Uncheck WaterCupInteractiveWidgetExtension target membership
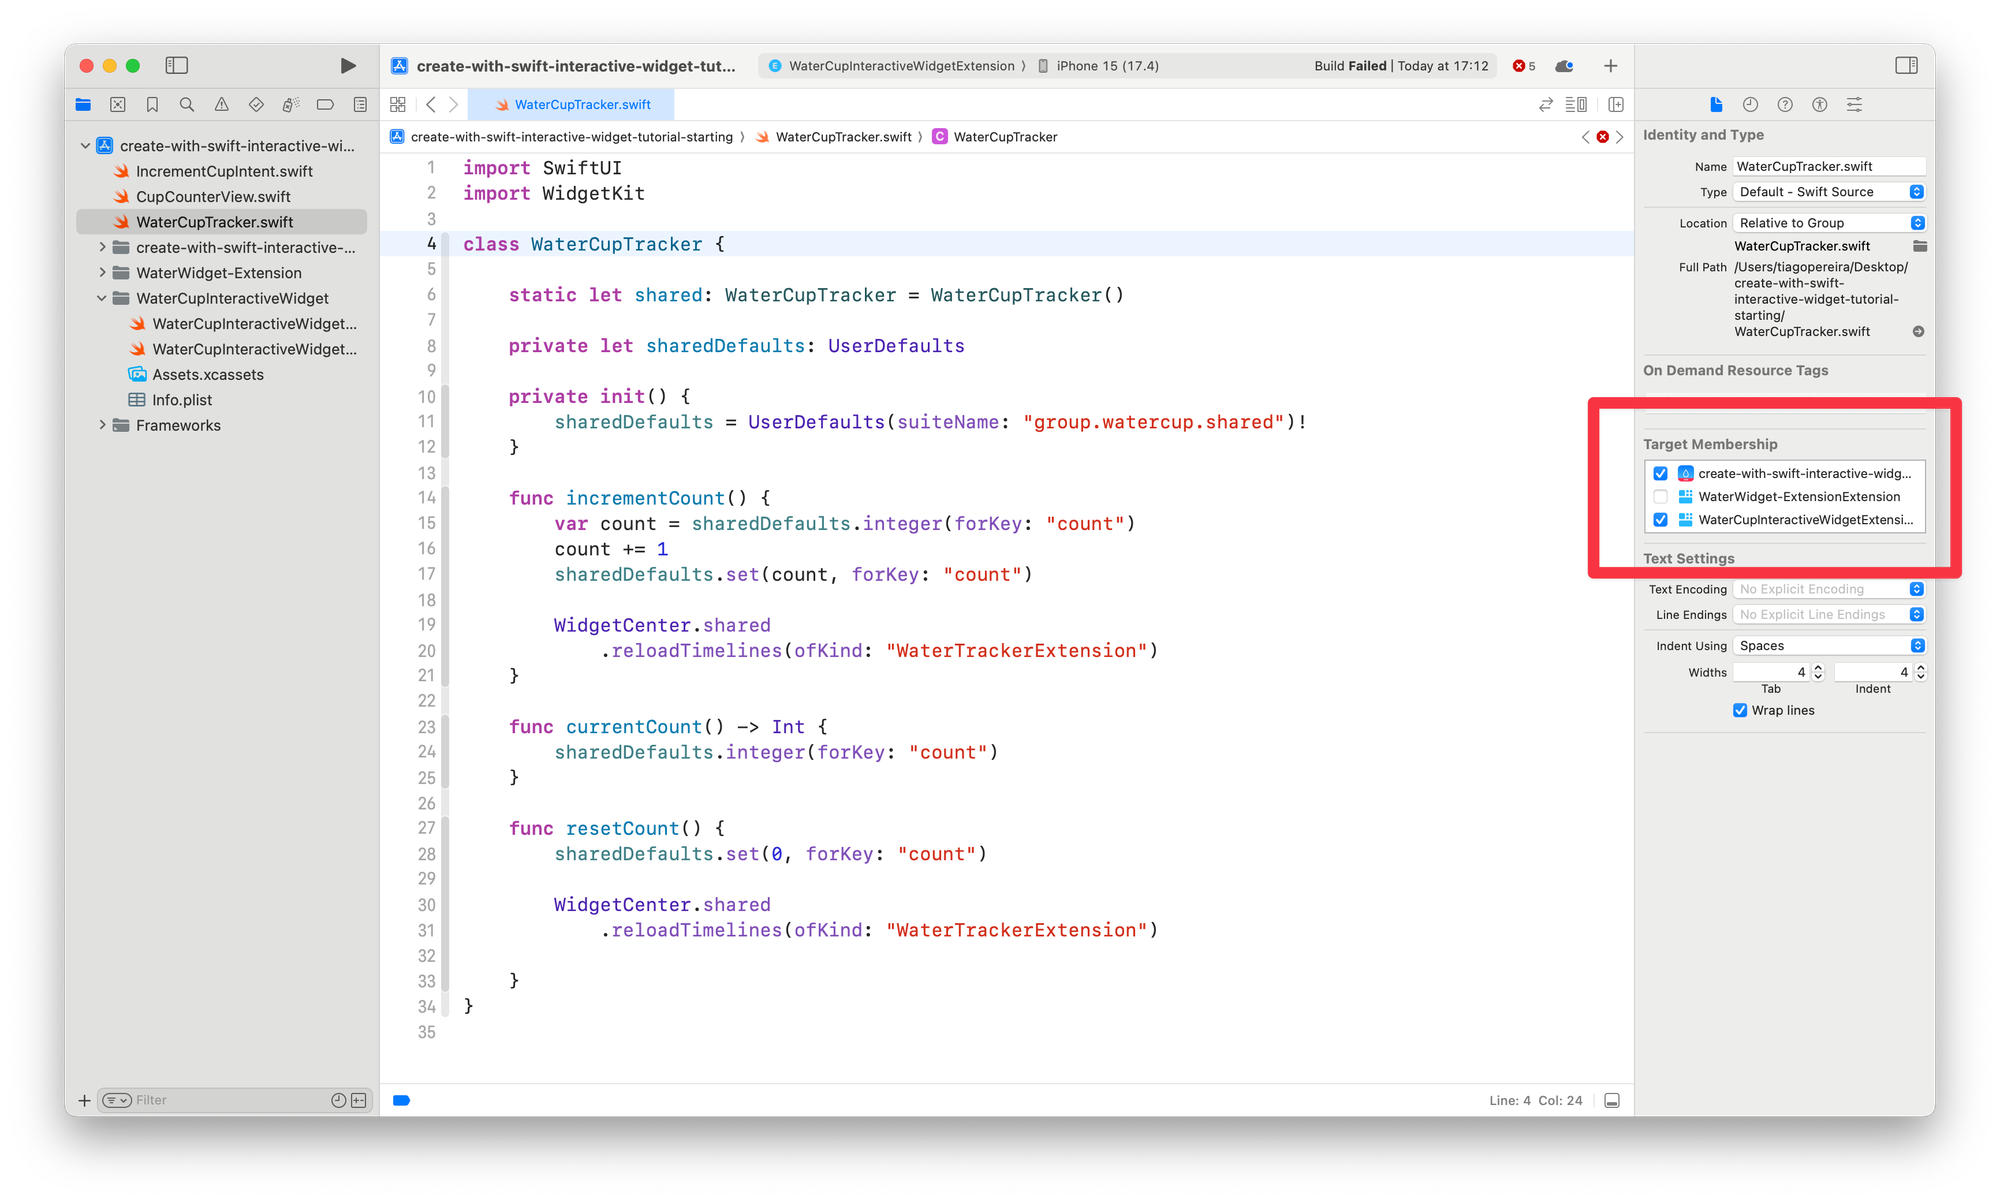Image resolution: width=2000 pixels, height=1202 pixels. (1661, 520)
